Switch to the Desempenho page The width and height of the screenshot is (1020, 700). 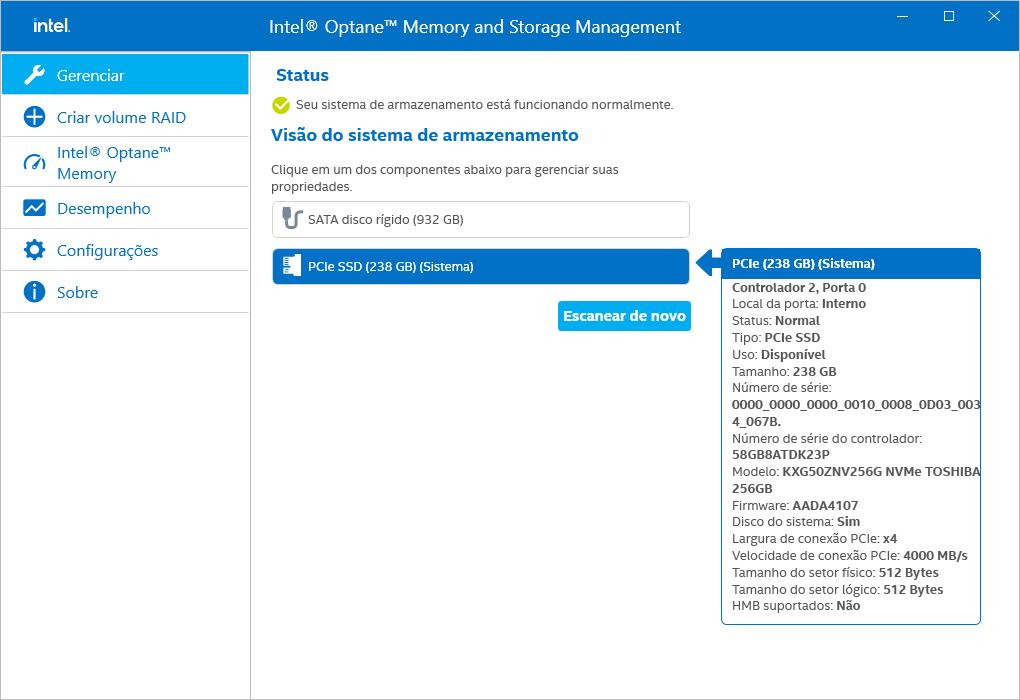tap(126, 208)
